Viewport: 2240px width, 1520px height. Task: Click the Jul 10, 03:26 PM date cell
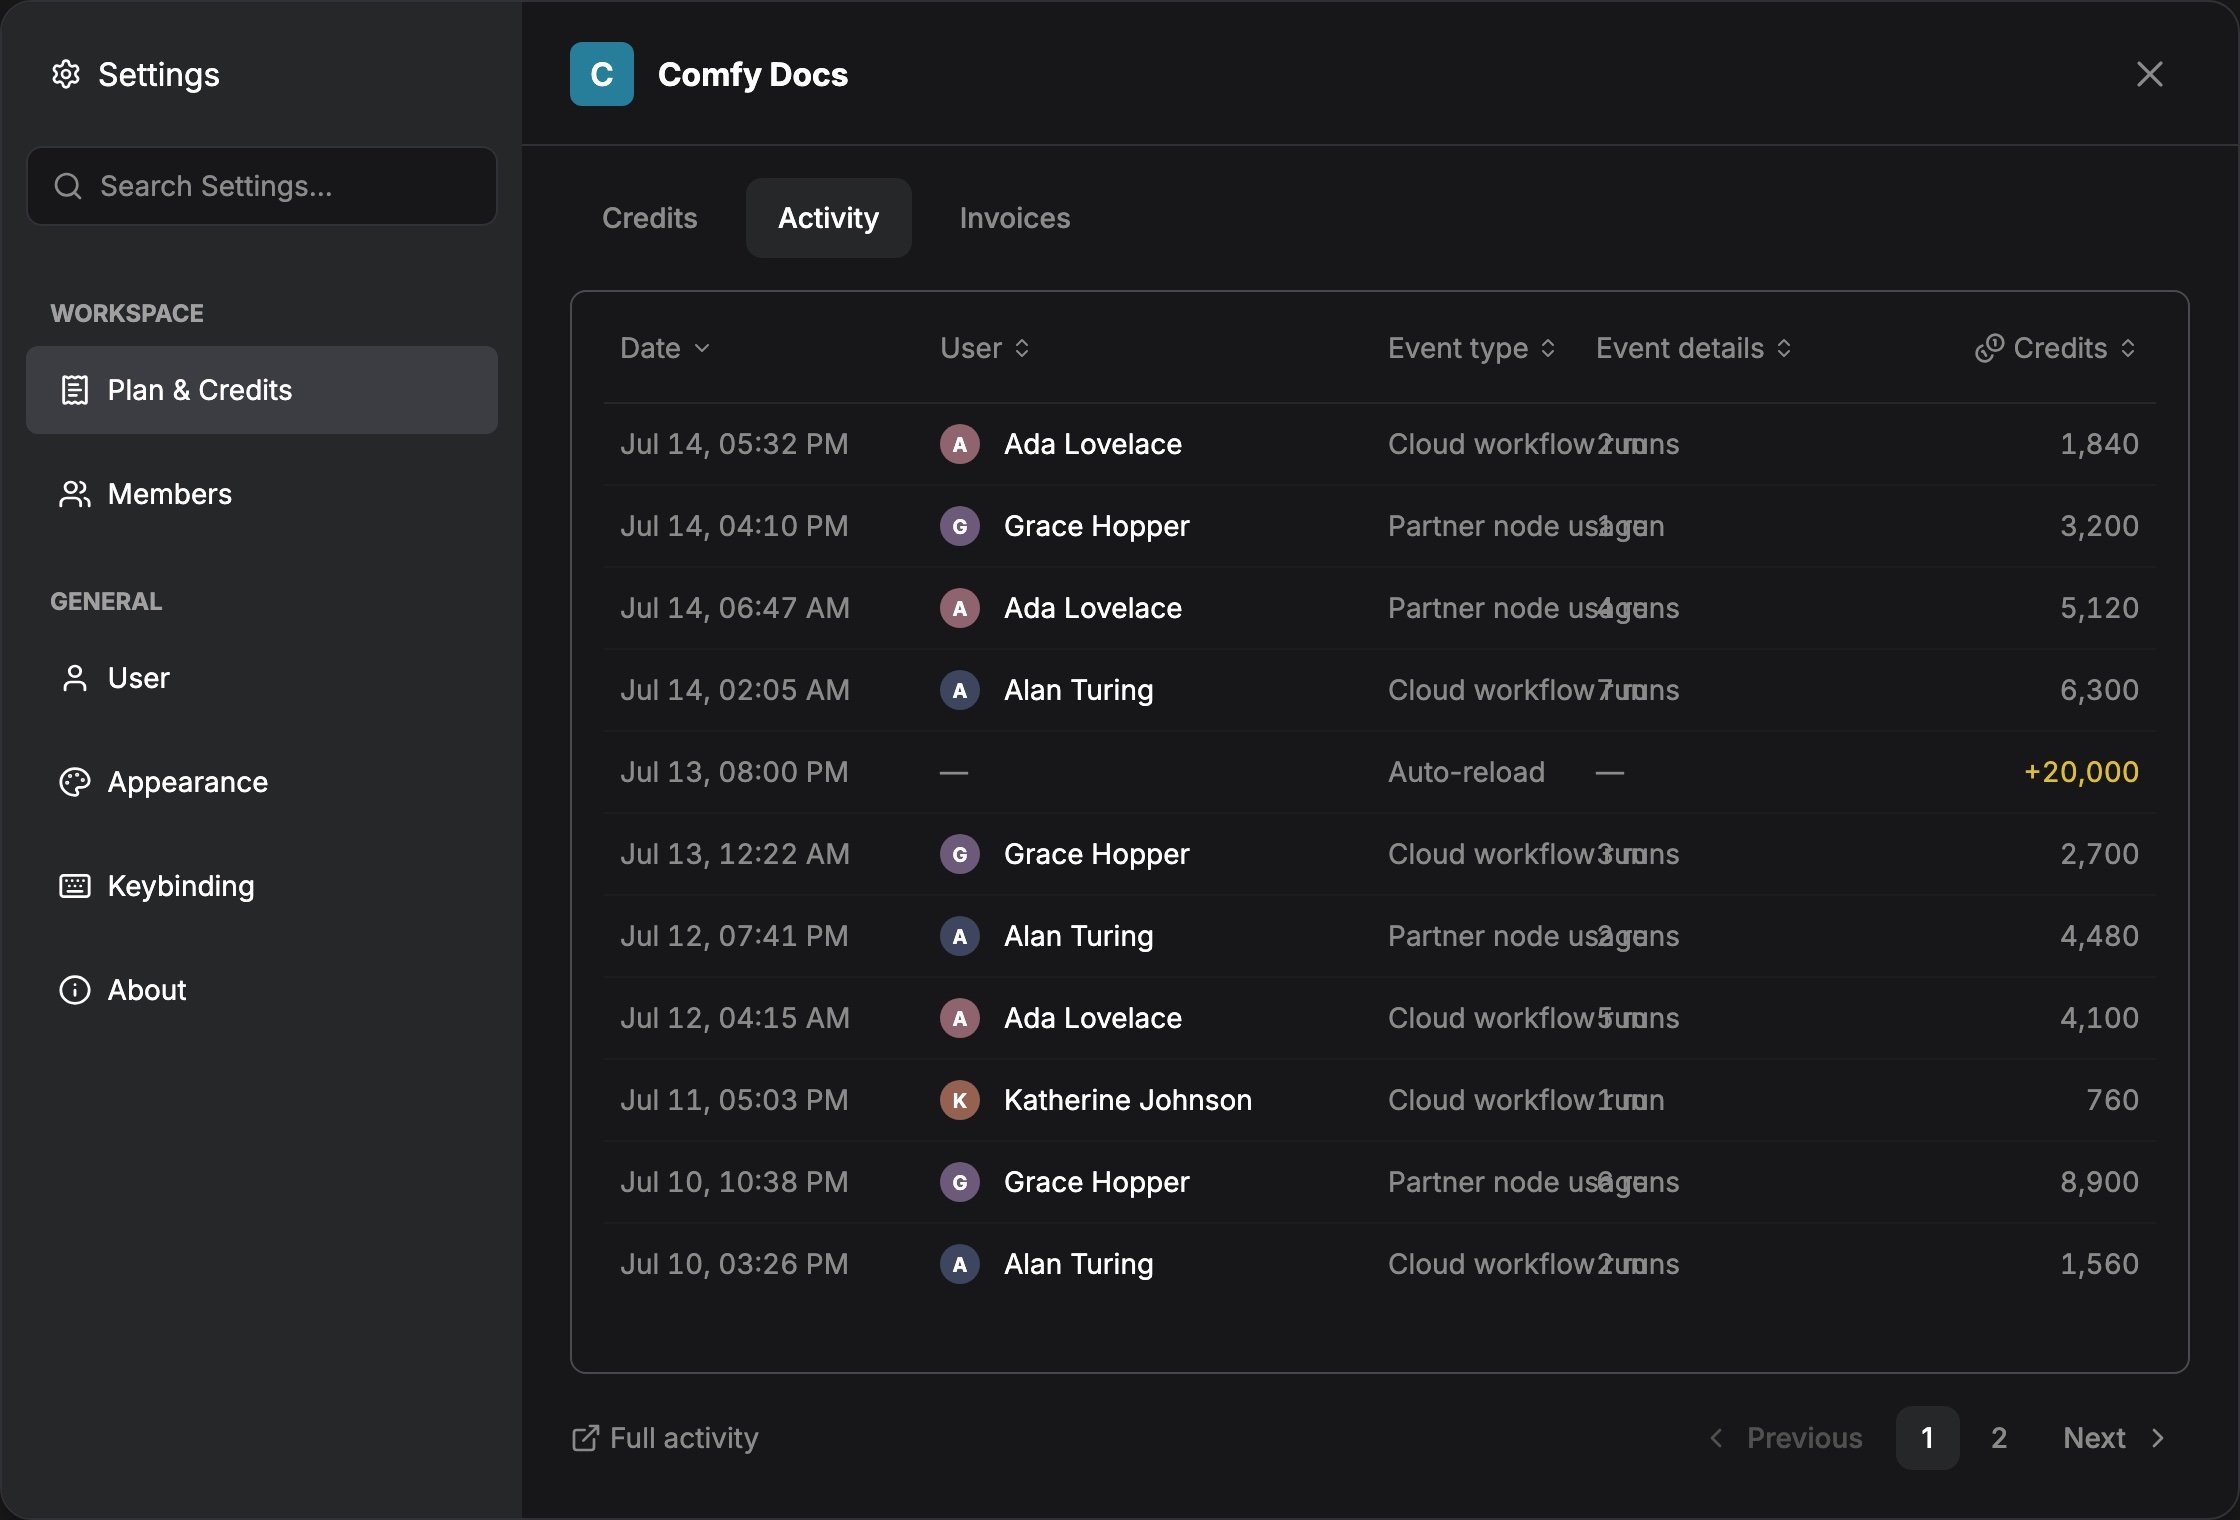click(x=734, y=1264)
